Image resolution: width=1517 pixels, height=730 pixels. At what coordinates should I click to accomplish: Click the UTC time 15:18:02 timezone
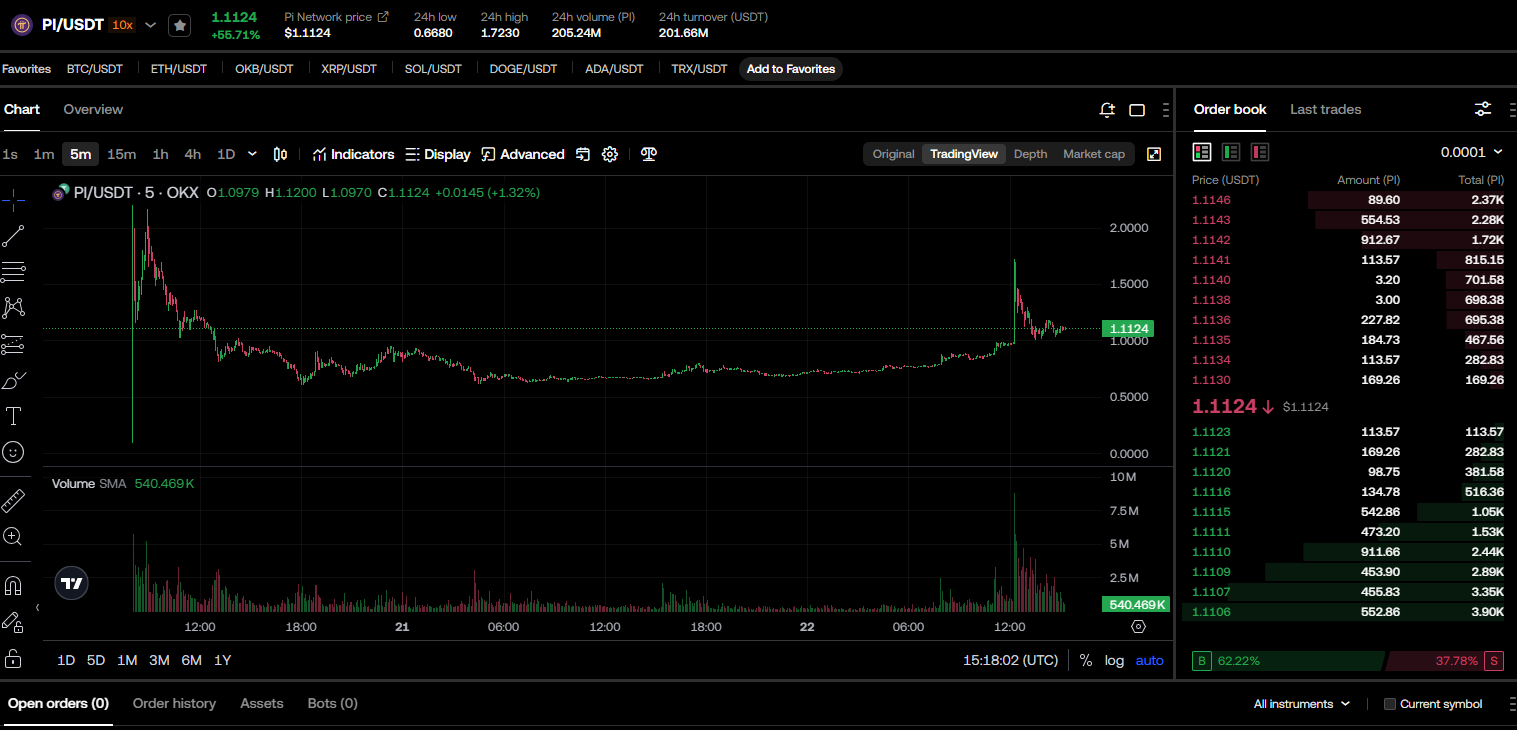[1010, 660]
